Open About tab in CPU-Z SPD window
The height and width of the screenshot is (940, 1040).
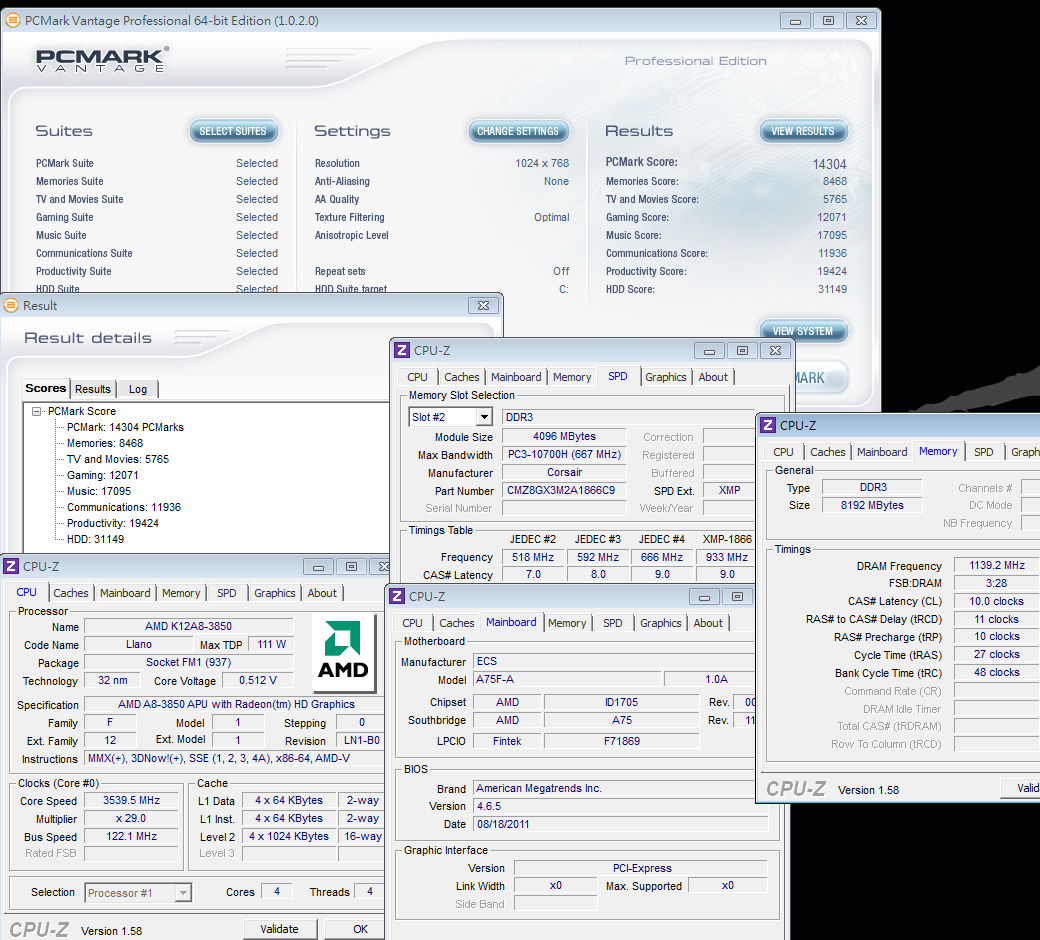tap(713, 377)
